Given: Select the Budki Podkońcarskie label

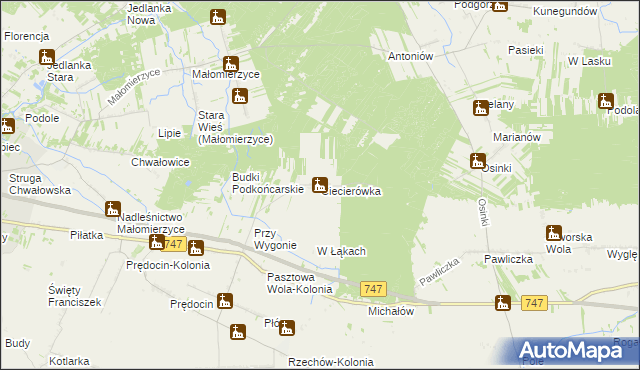Looking at the screenshot, I should (x=268, y=183).
